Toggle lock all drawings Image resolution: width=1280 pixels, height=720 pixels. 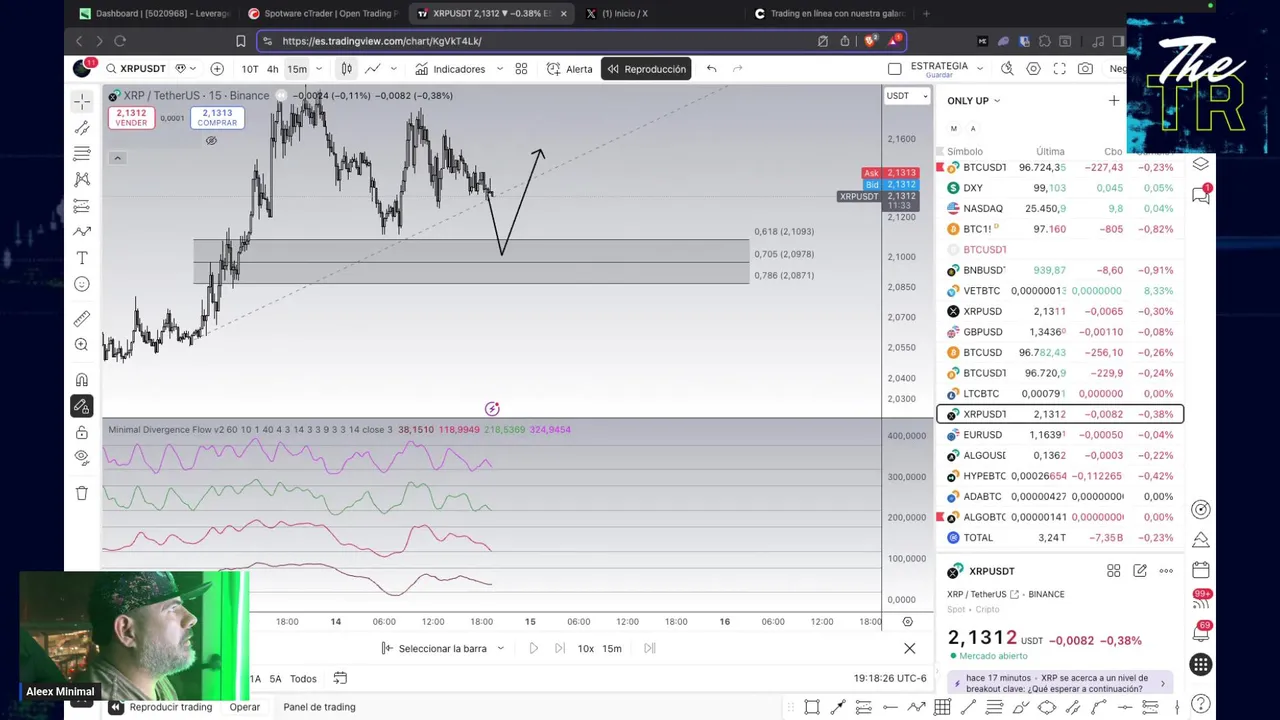82,432
